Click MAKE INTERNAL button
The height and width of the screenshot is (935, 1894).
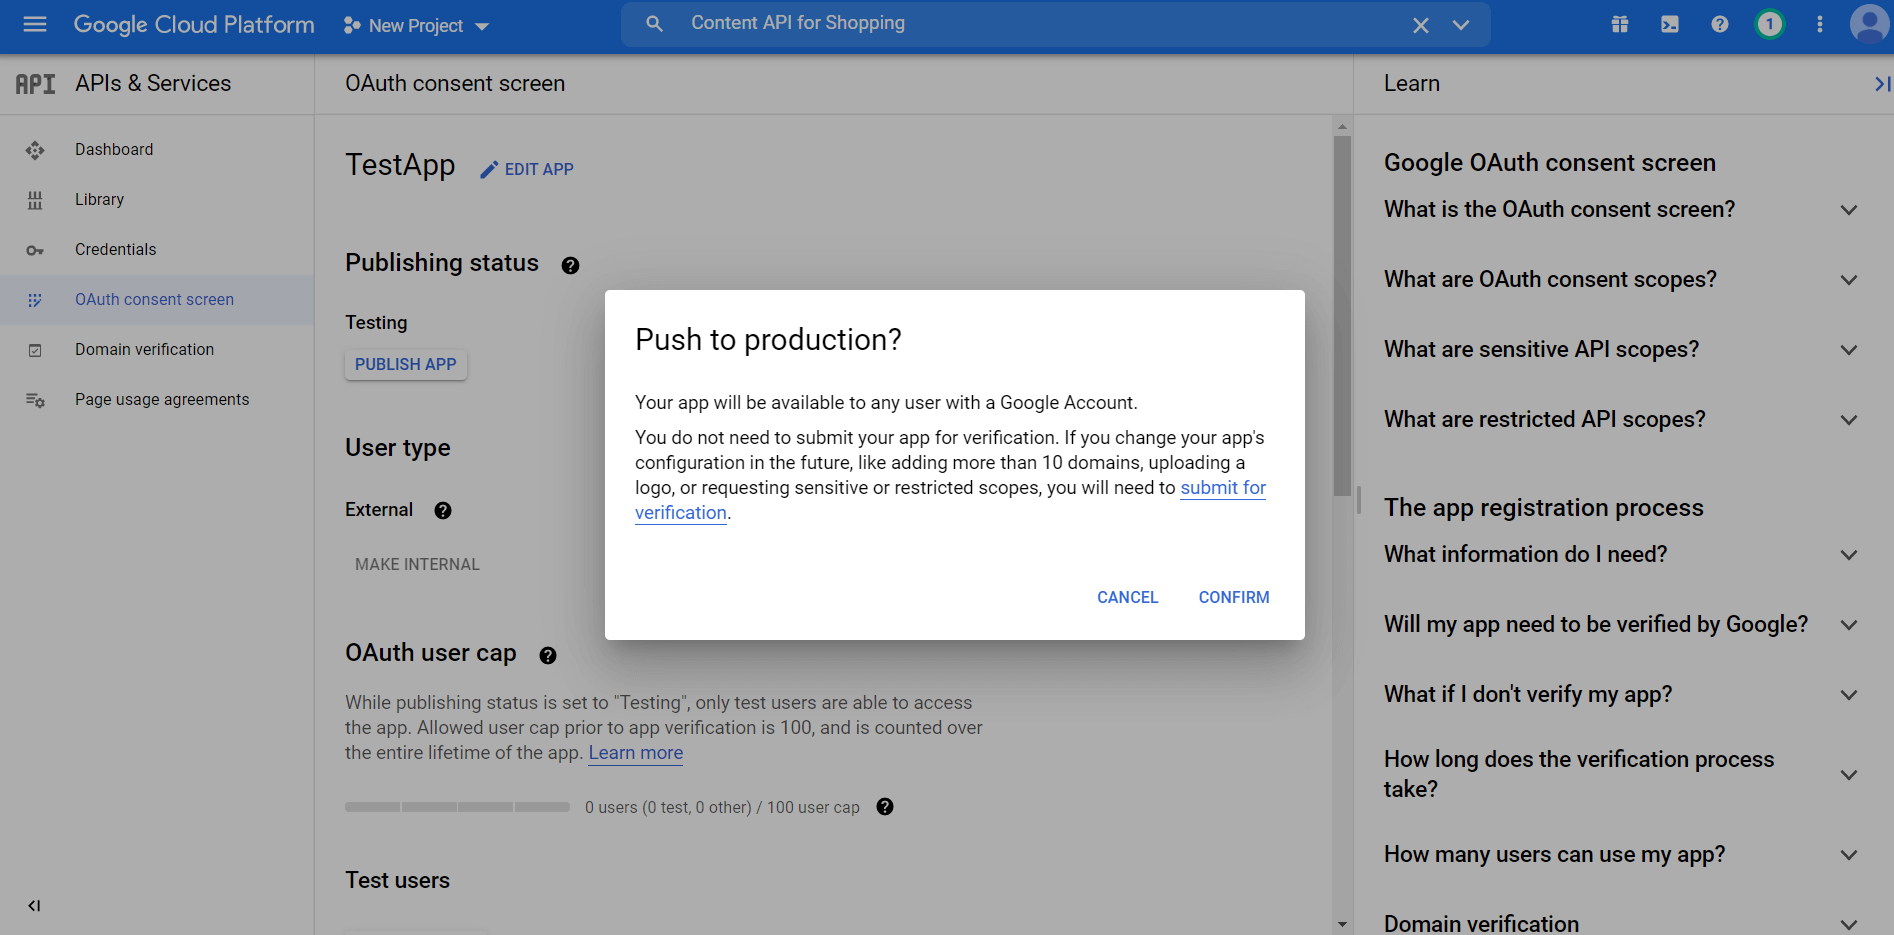tap(417, 565)
